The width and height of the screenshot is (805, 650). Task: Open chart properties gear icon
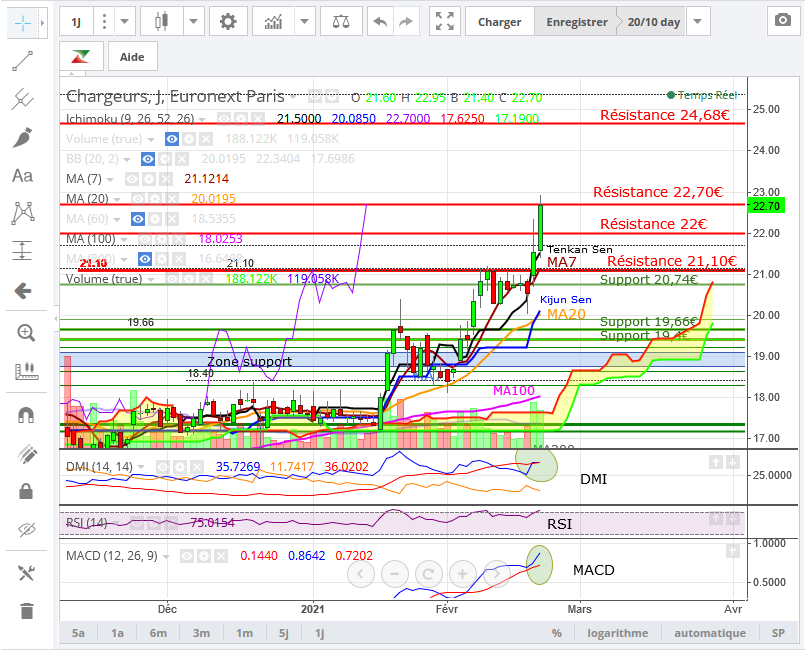coord(228,22)
